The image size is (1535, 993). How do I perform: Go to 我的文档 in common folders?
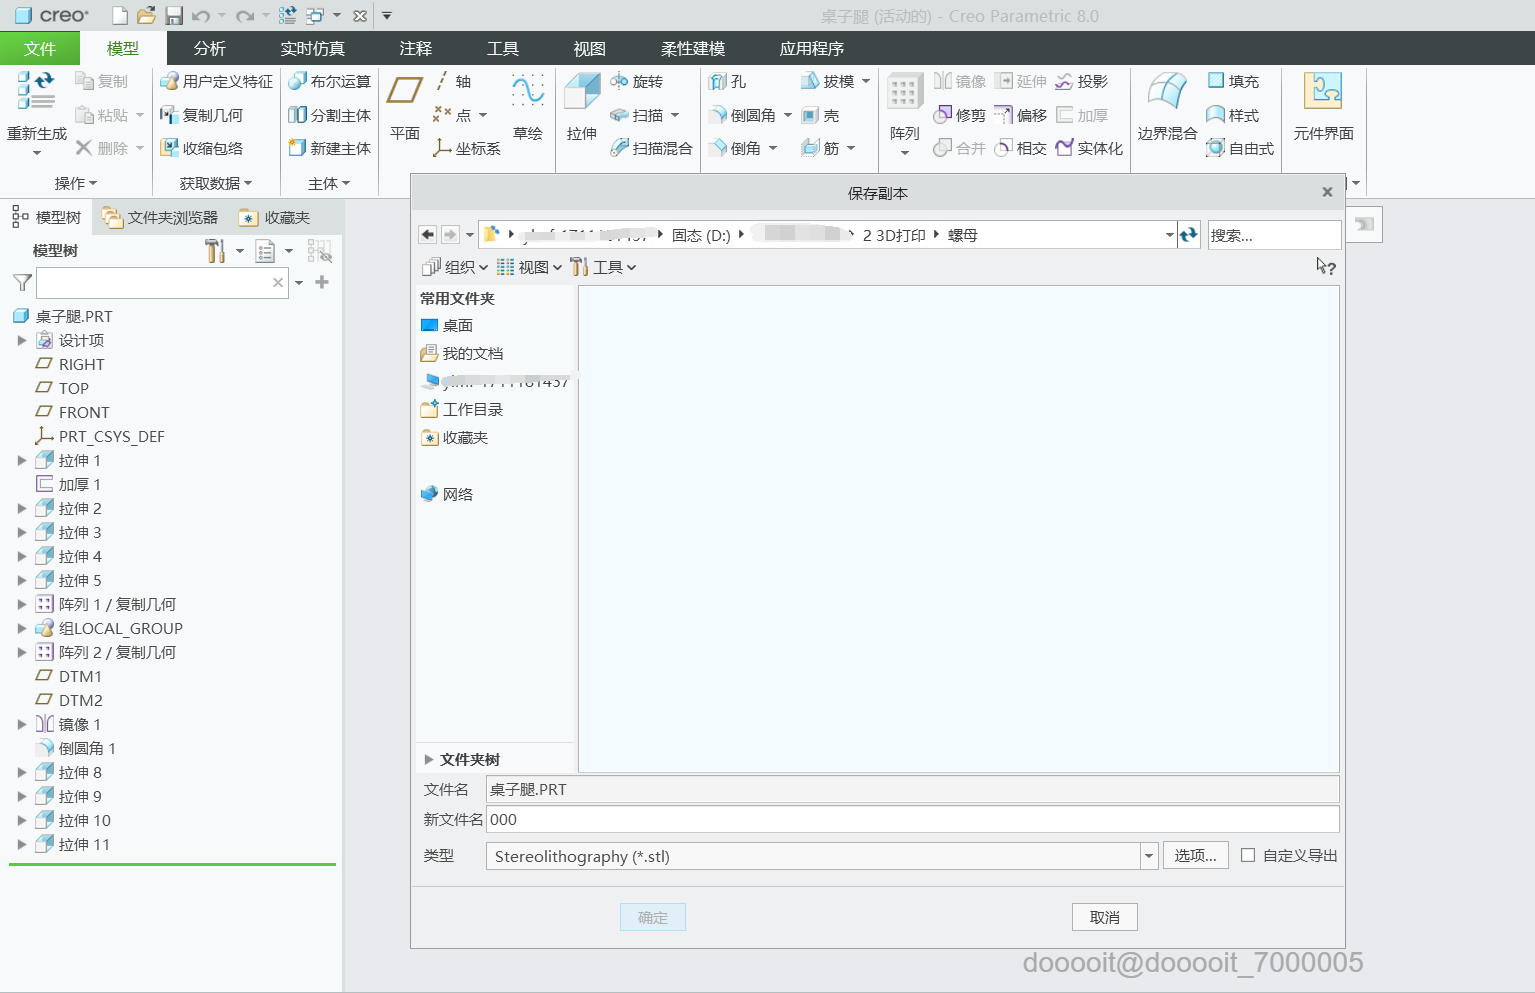point(462,353)
